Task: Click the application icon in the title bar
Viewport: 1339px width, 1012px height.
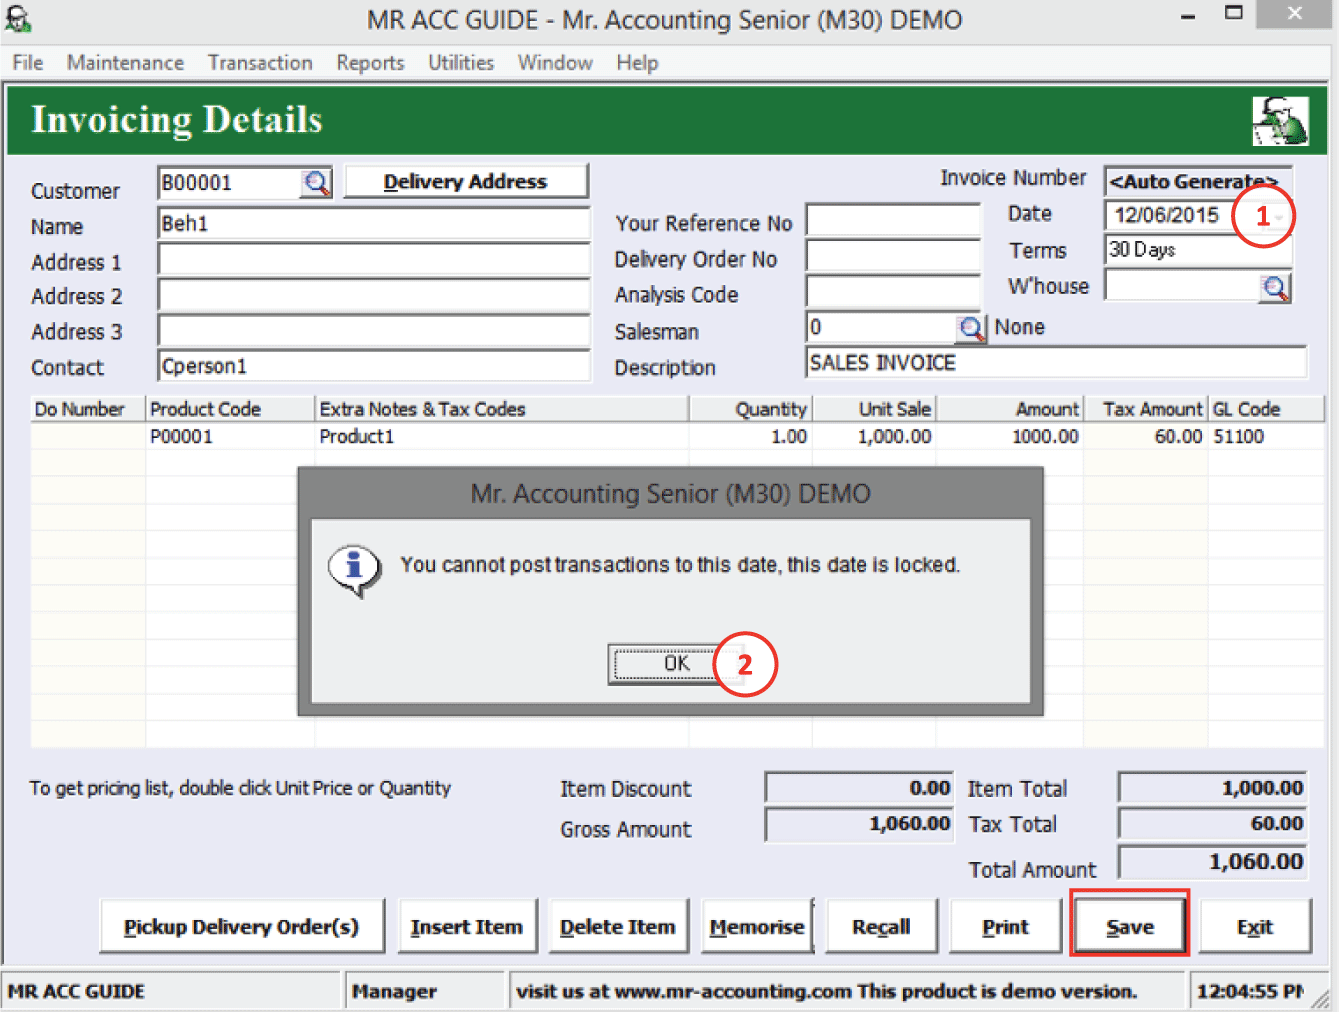Action: (x=18, y=19)
